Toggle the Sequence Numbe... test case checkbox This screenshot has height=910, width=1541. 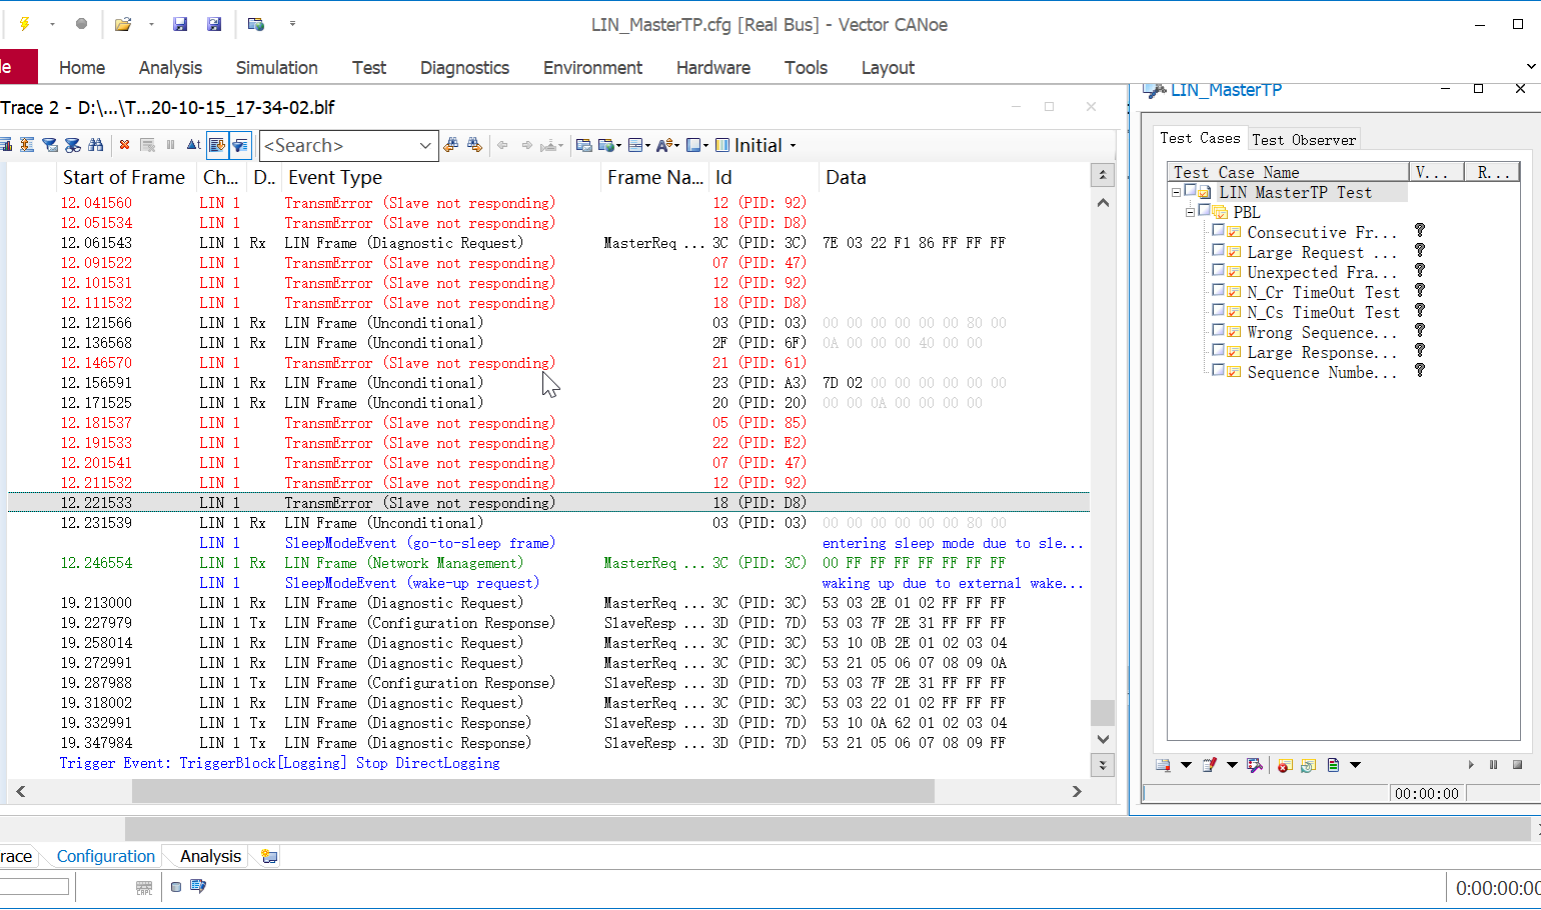[x=1218, y=370]
